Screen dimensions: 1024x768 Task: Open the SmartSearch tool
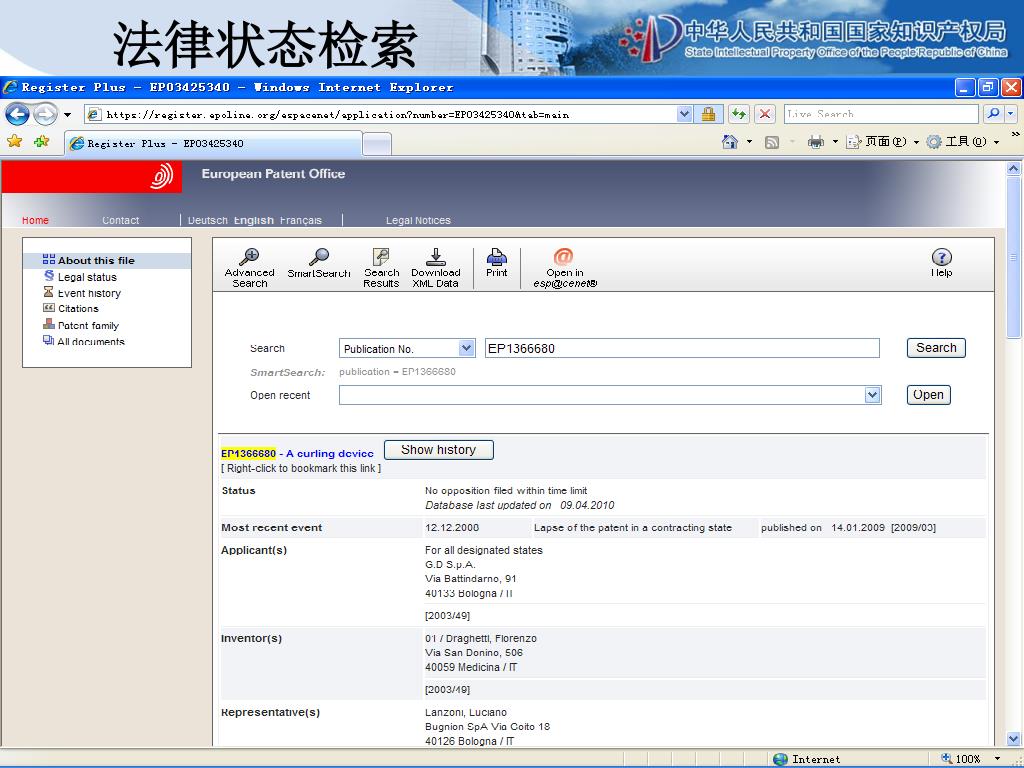(319, 263)
